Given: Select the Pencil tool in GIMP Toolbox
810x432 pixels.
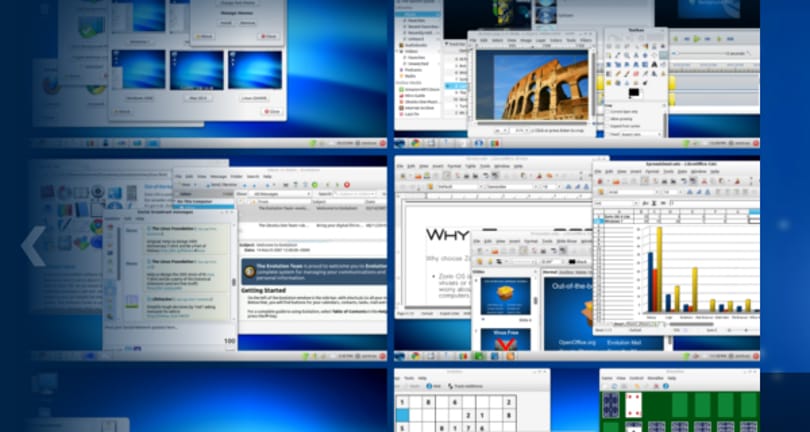Looking at the screenshot, I should (617, 73).
